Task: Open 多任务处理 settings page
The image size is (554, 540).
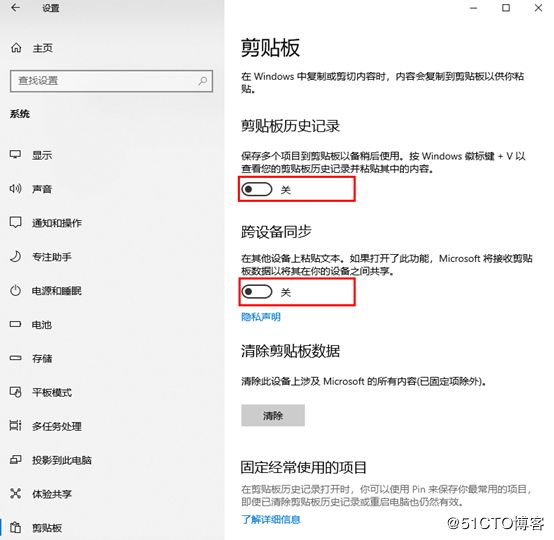Action: [x=57, y=426]
